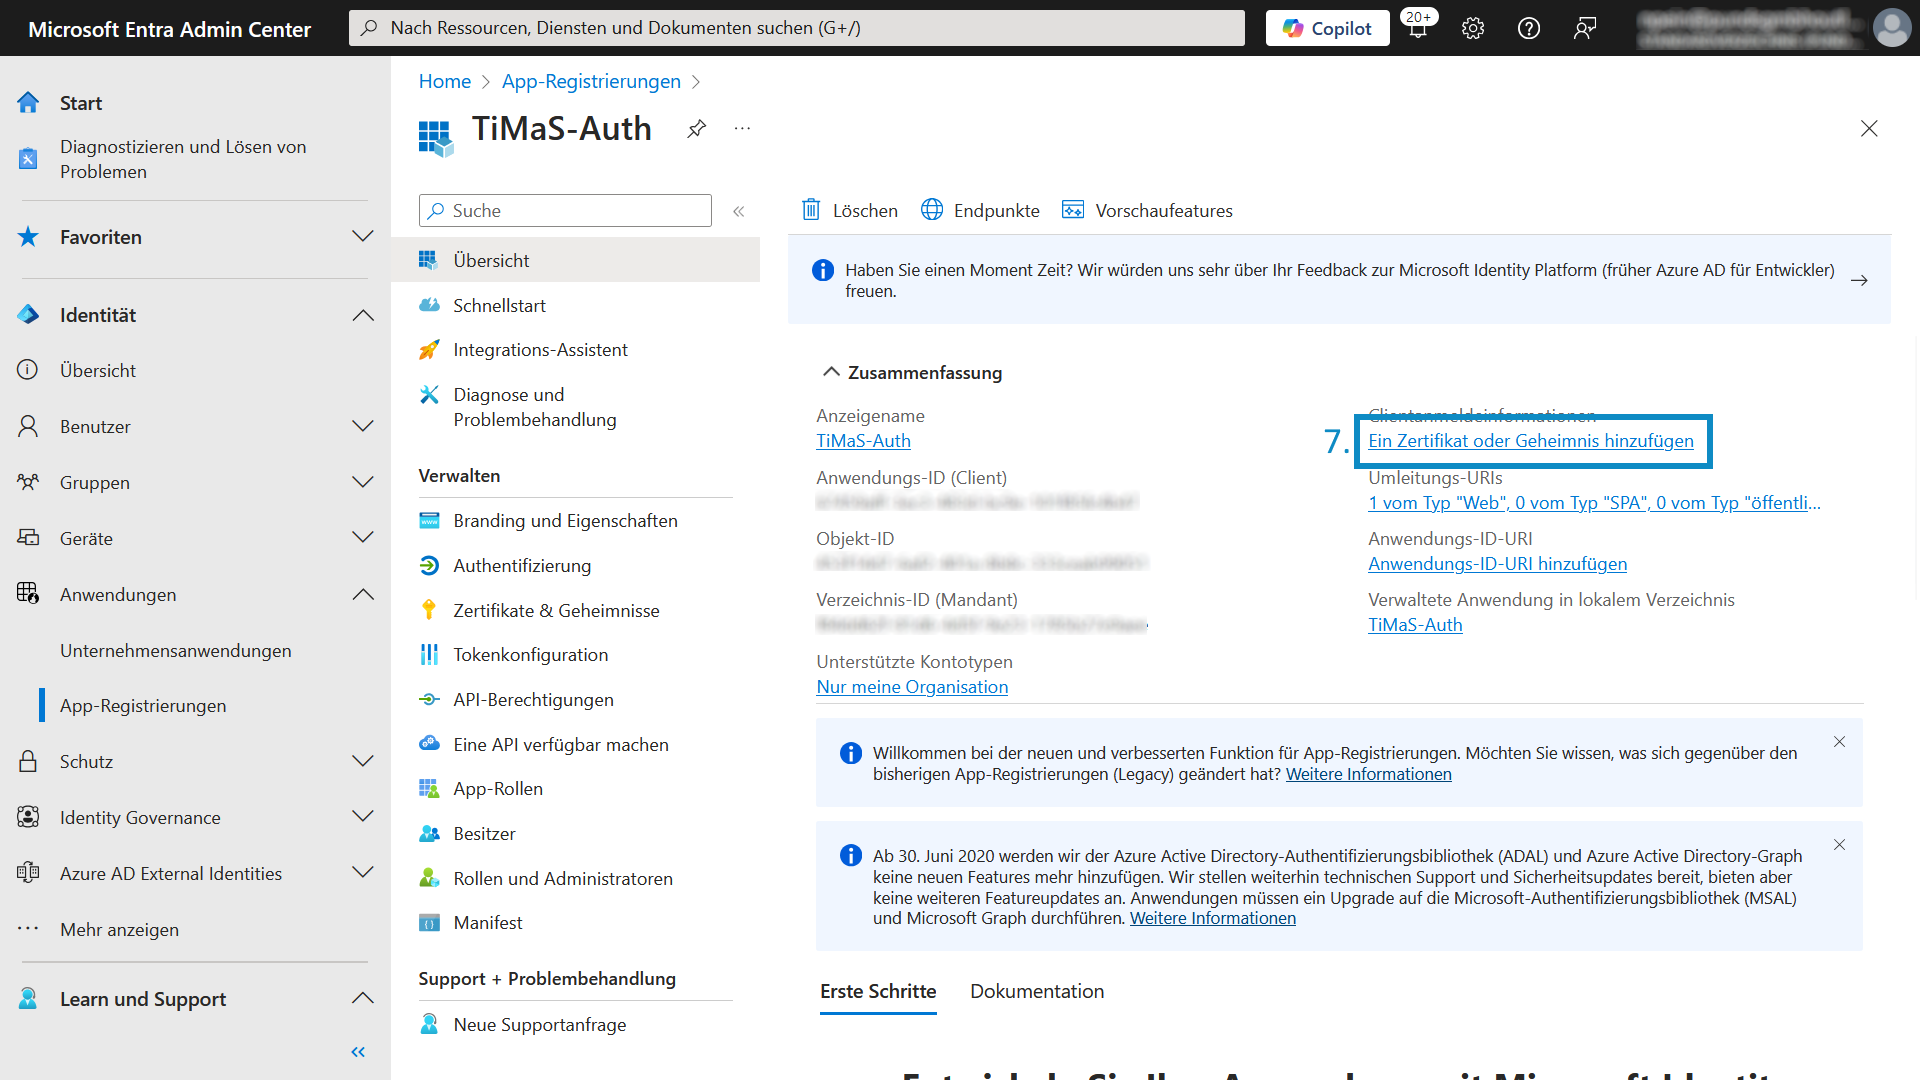The height and width of the screenshot is (1080, 1920).
Task: Click Ein Zertifikat oder Geheimnis hinzufügen
Action: point(1530,441)
